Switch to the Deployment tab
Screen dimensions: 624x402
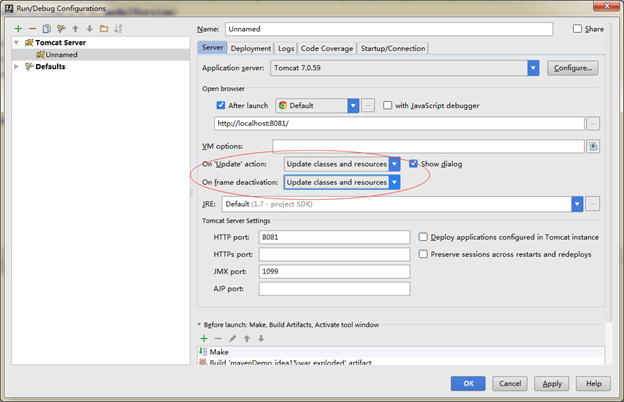coord(250,48)
